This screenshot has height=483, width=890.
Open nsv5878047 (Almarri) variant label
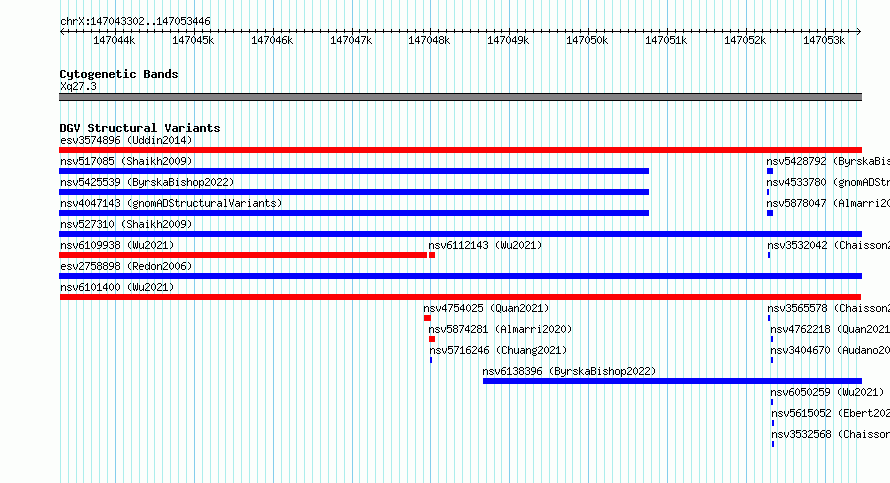point(828,203)
